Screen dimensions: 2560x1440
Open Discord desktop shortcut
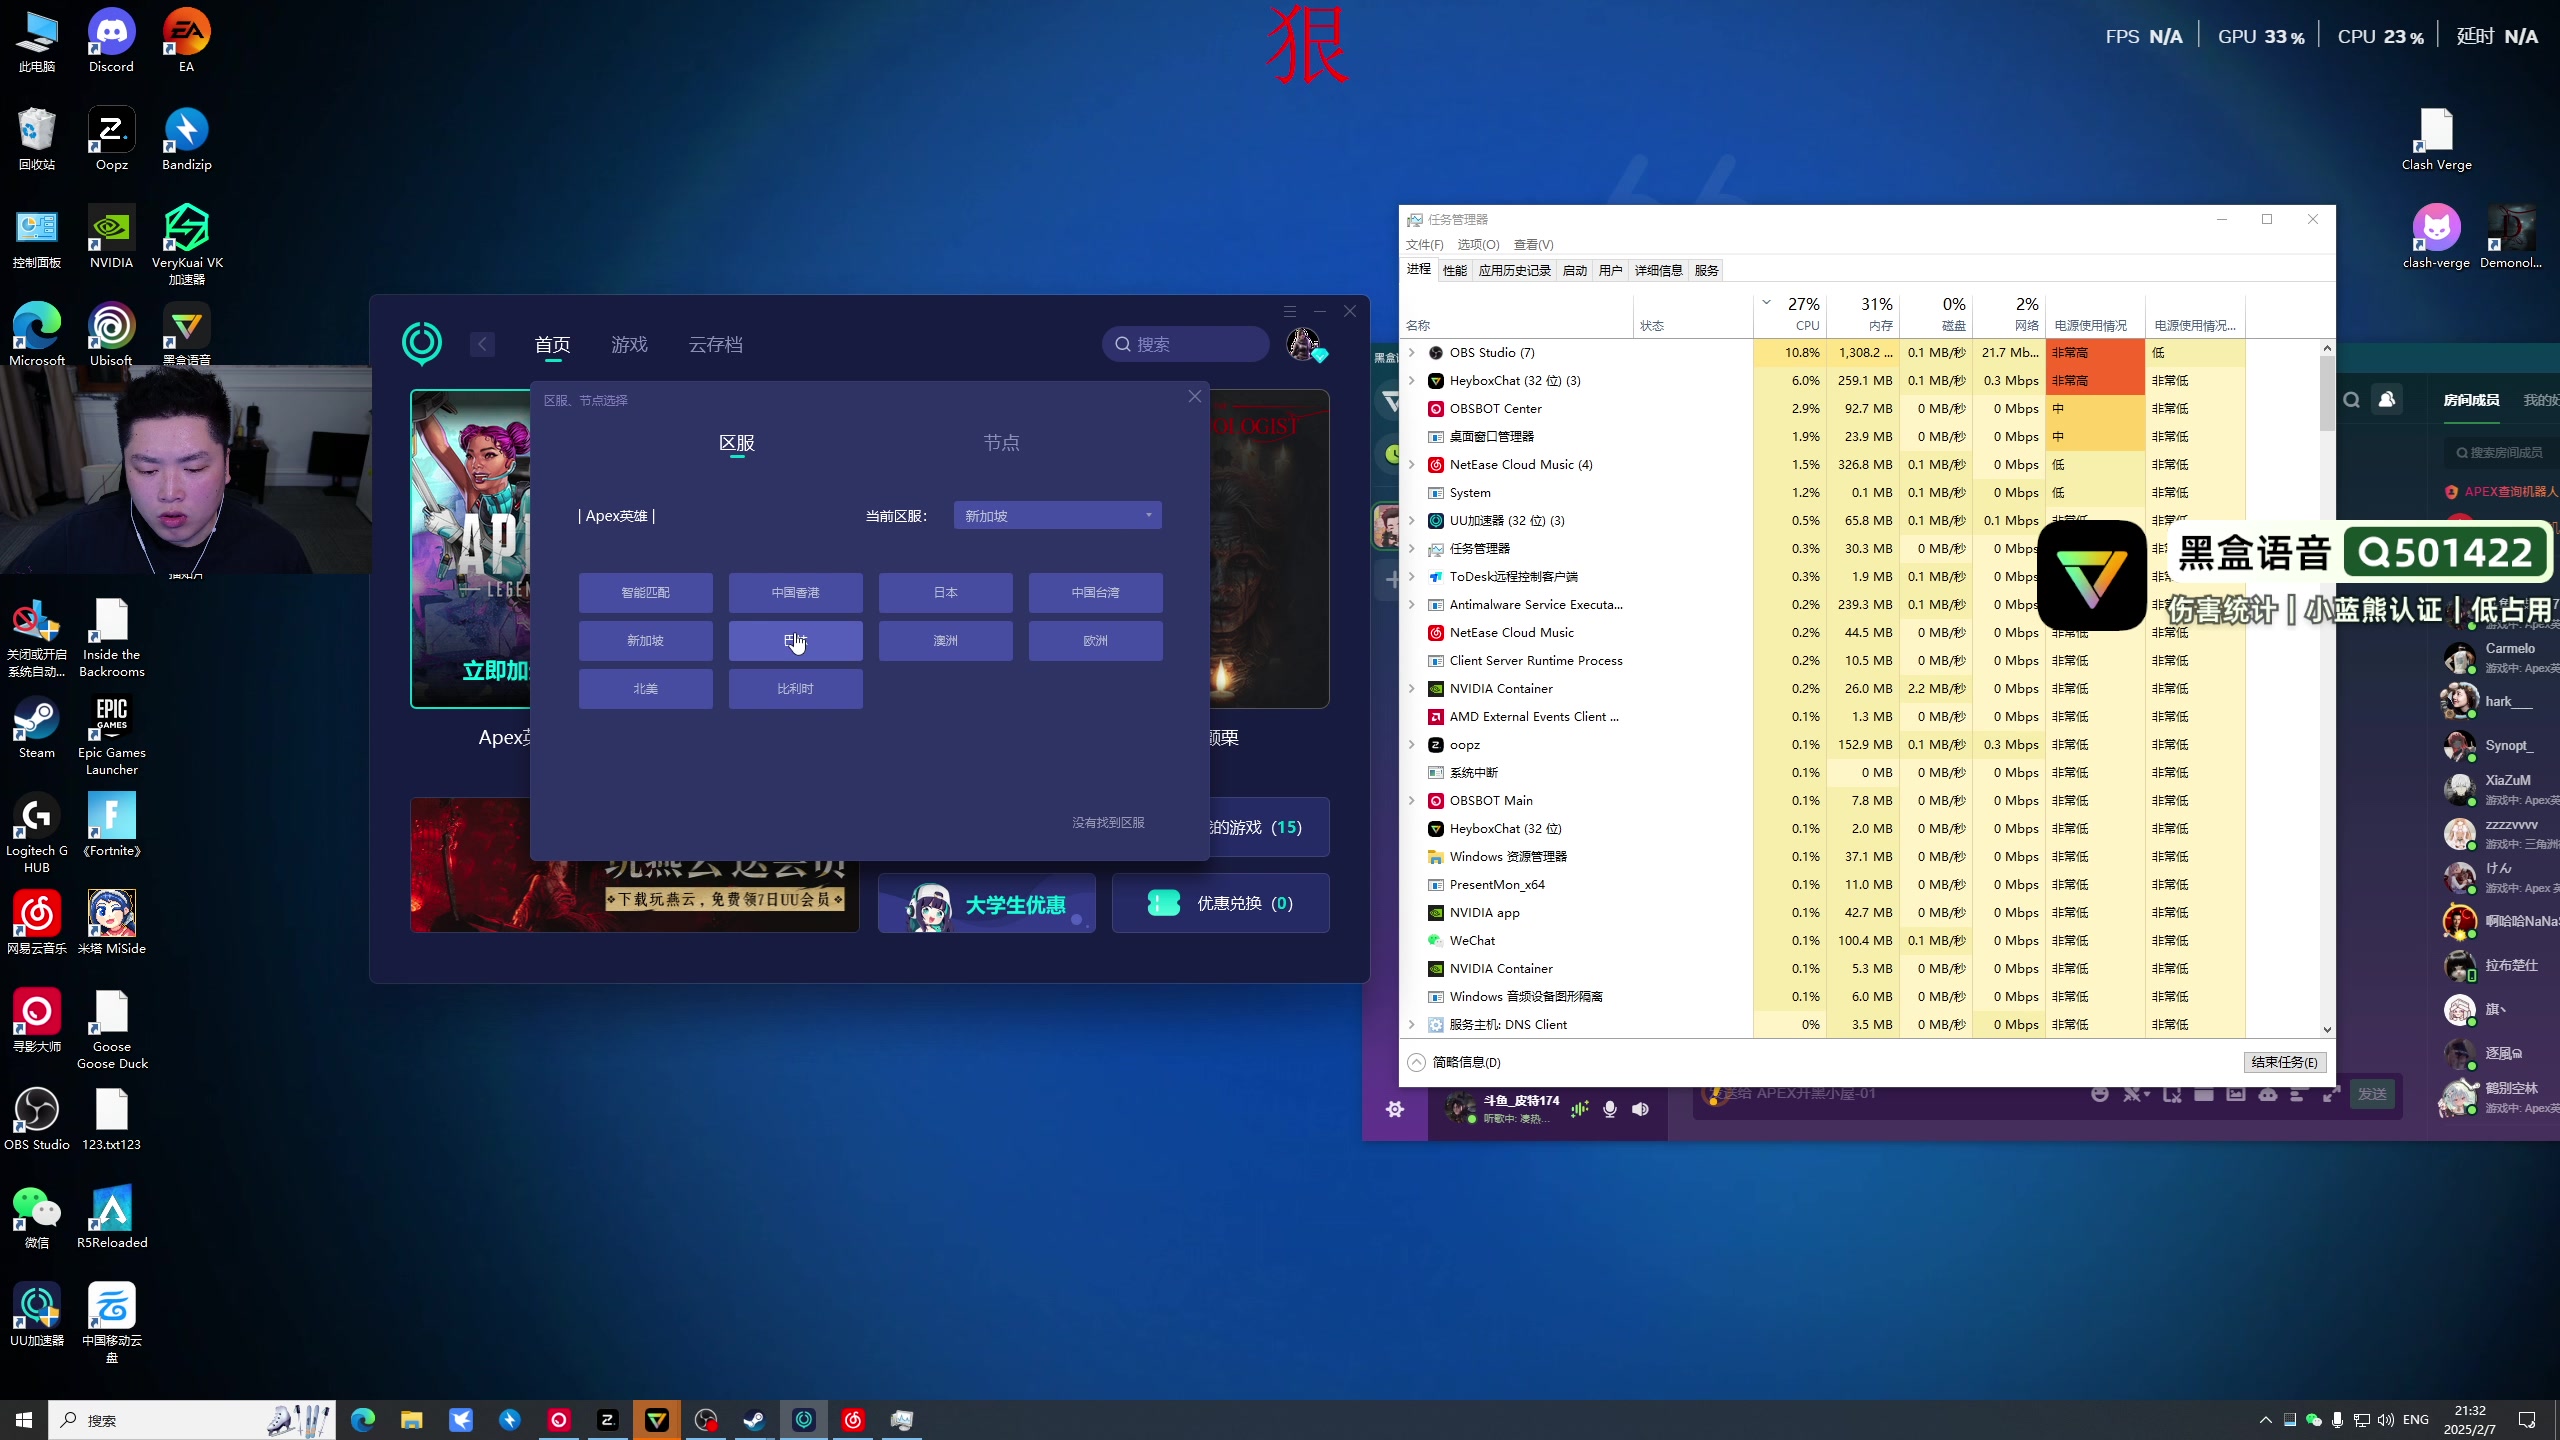tap(111, 40)
